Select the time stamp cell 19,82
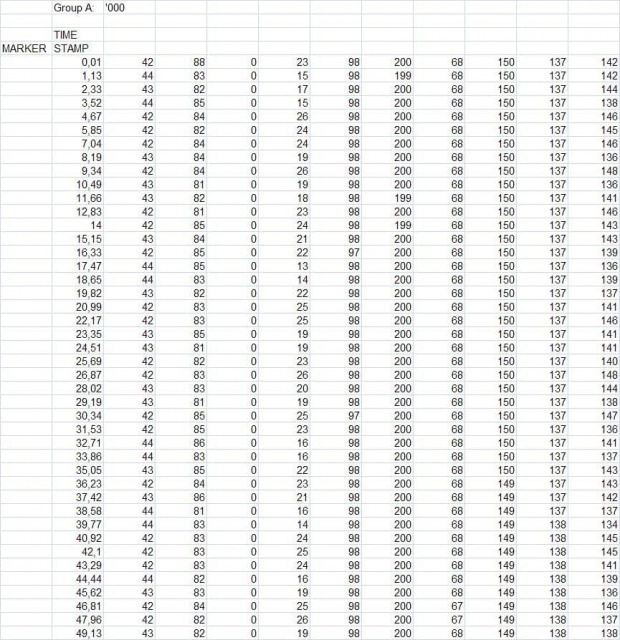This screenshot has width=620, height=640. coord(78,293)
